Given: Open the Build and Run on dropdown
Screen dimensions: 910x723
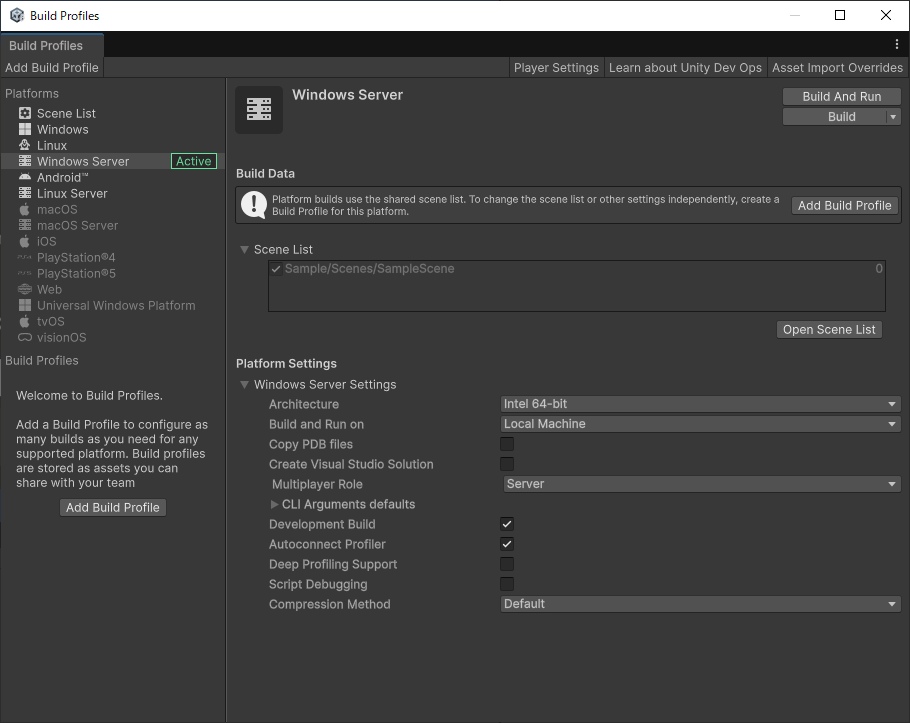Looking at the screenshot, I should 700,424.
